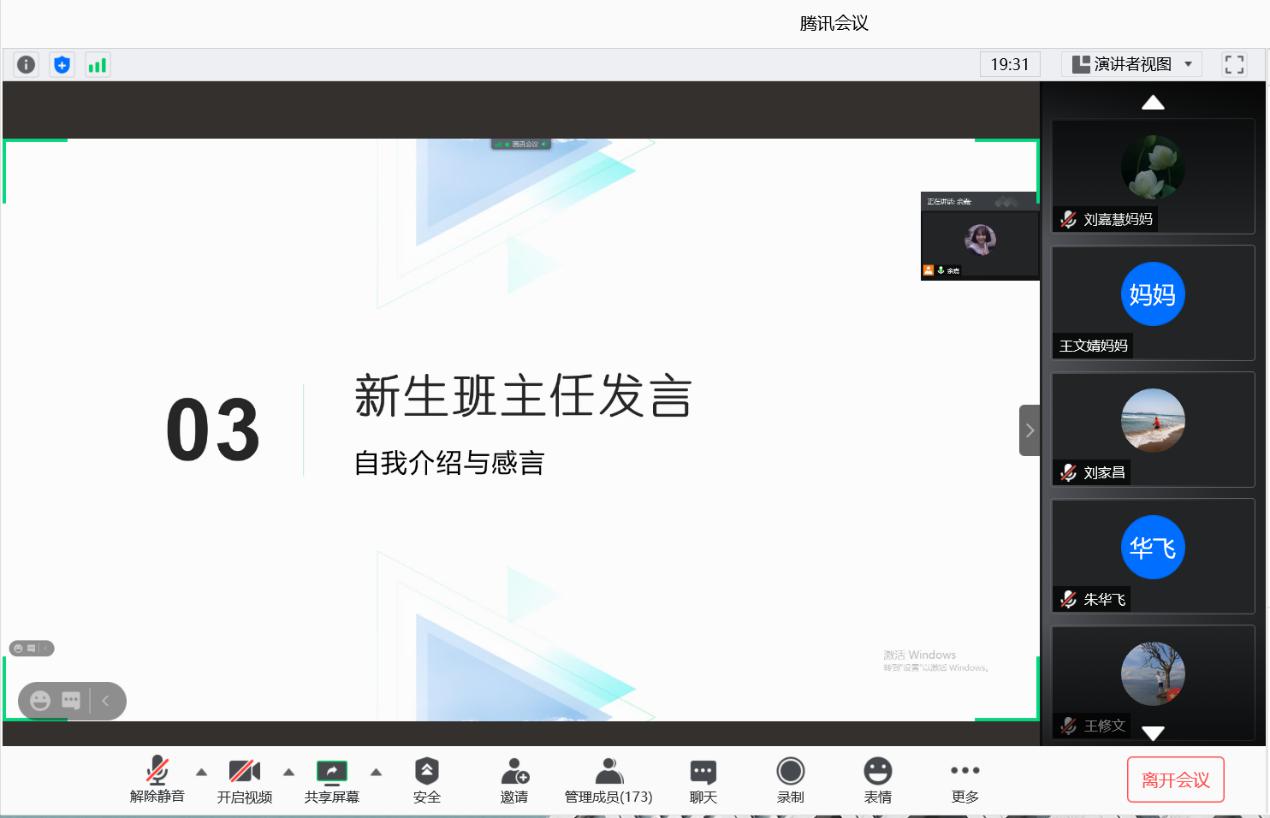
Task: Invite participants with 邀请 icon
Action: (514, 780)
